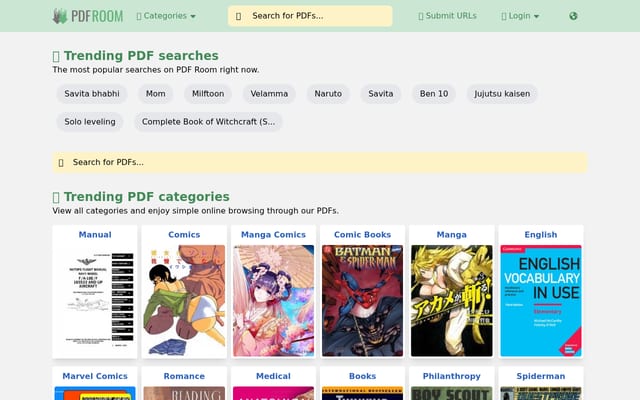Open the Romance category link
The image size is (640, 400).
(x=184, y=376)
